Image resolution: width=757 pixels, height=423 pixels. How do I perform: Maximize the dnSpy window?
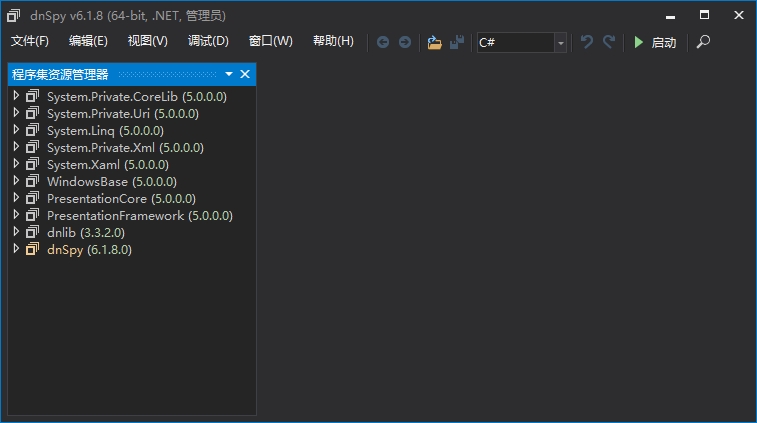pos(704,15)
